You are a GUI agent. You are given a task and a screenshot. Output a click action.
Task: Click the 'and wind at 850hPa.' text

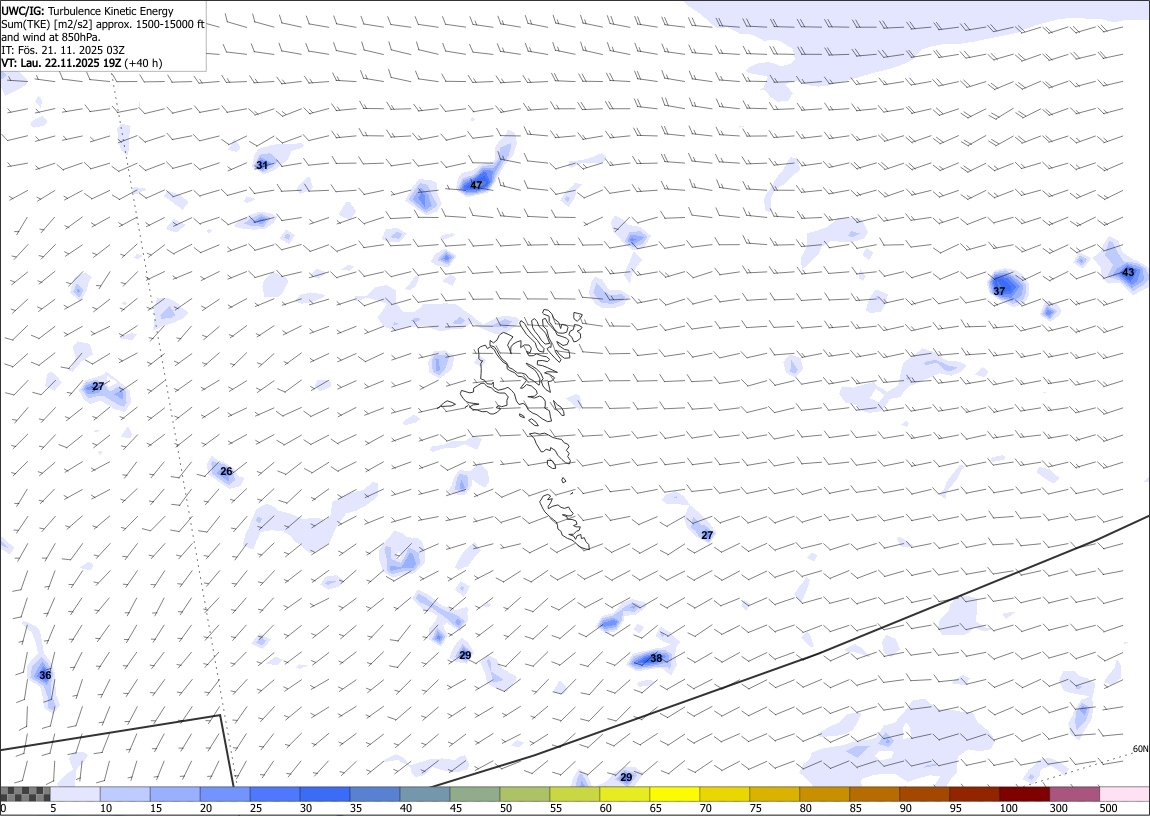51,37
